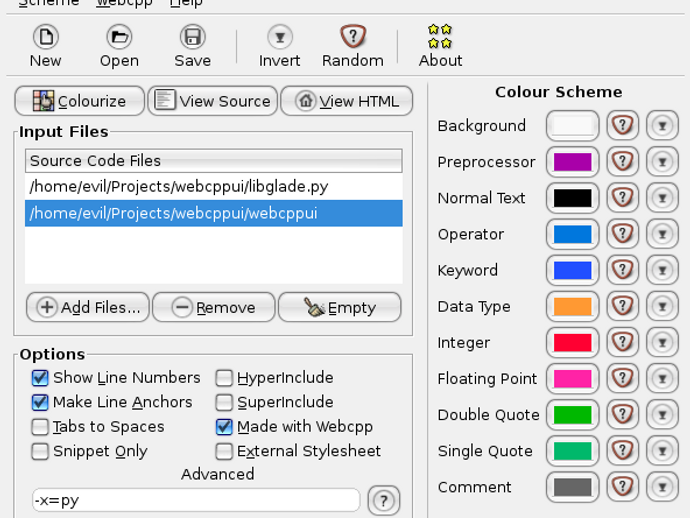The width and height of the screenshot is (690, 518).
Task: Invert the Keyword colour
Action: point(662,270)
